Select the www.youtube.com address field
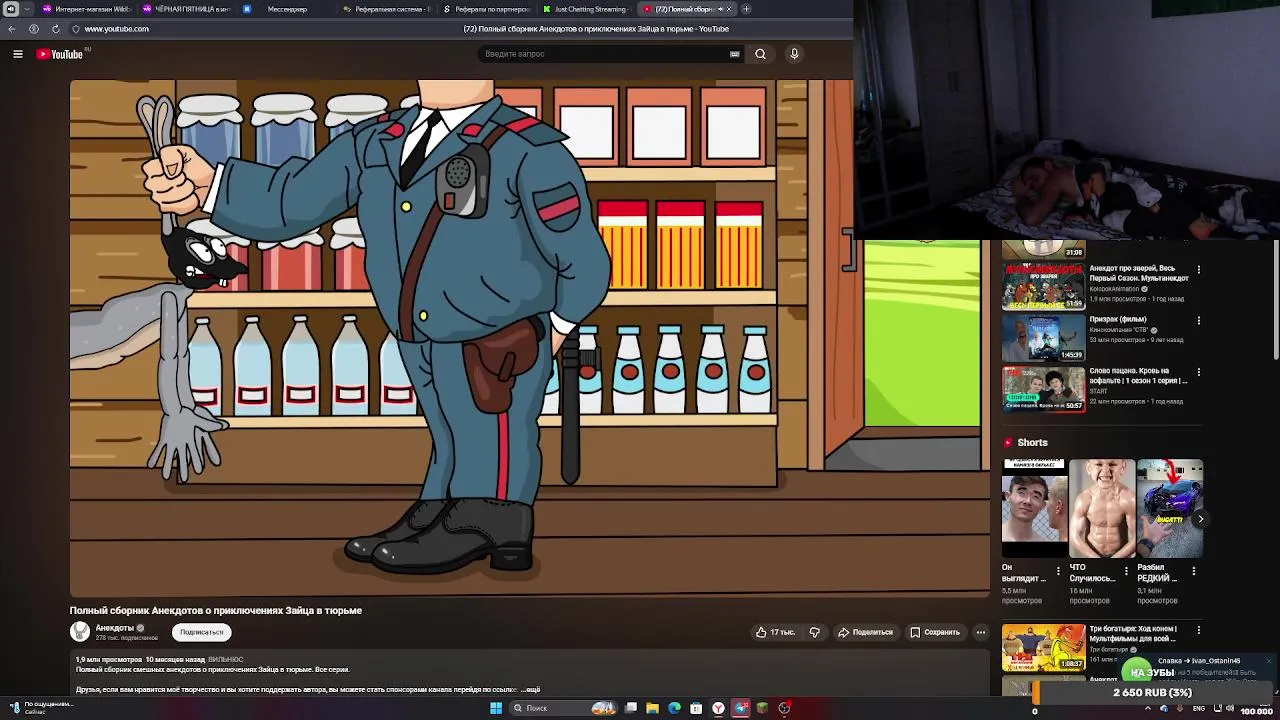1280x720 pixels. [116, 29]
